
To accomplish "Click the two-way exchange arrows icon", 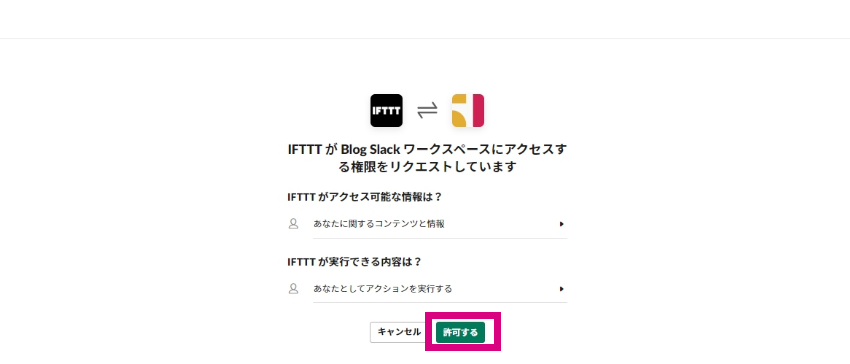I will click(427, 111).
